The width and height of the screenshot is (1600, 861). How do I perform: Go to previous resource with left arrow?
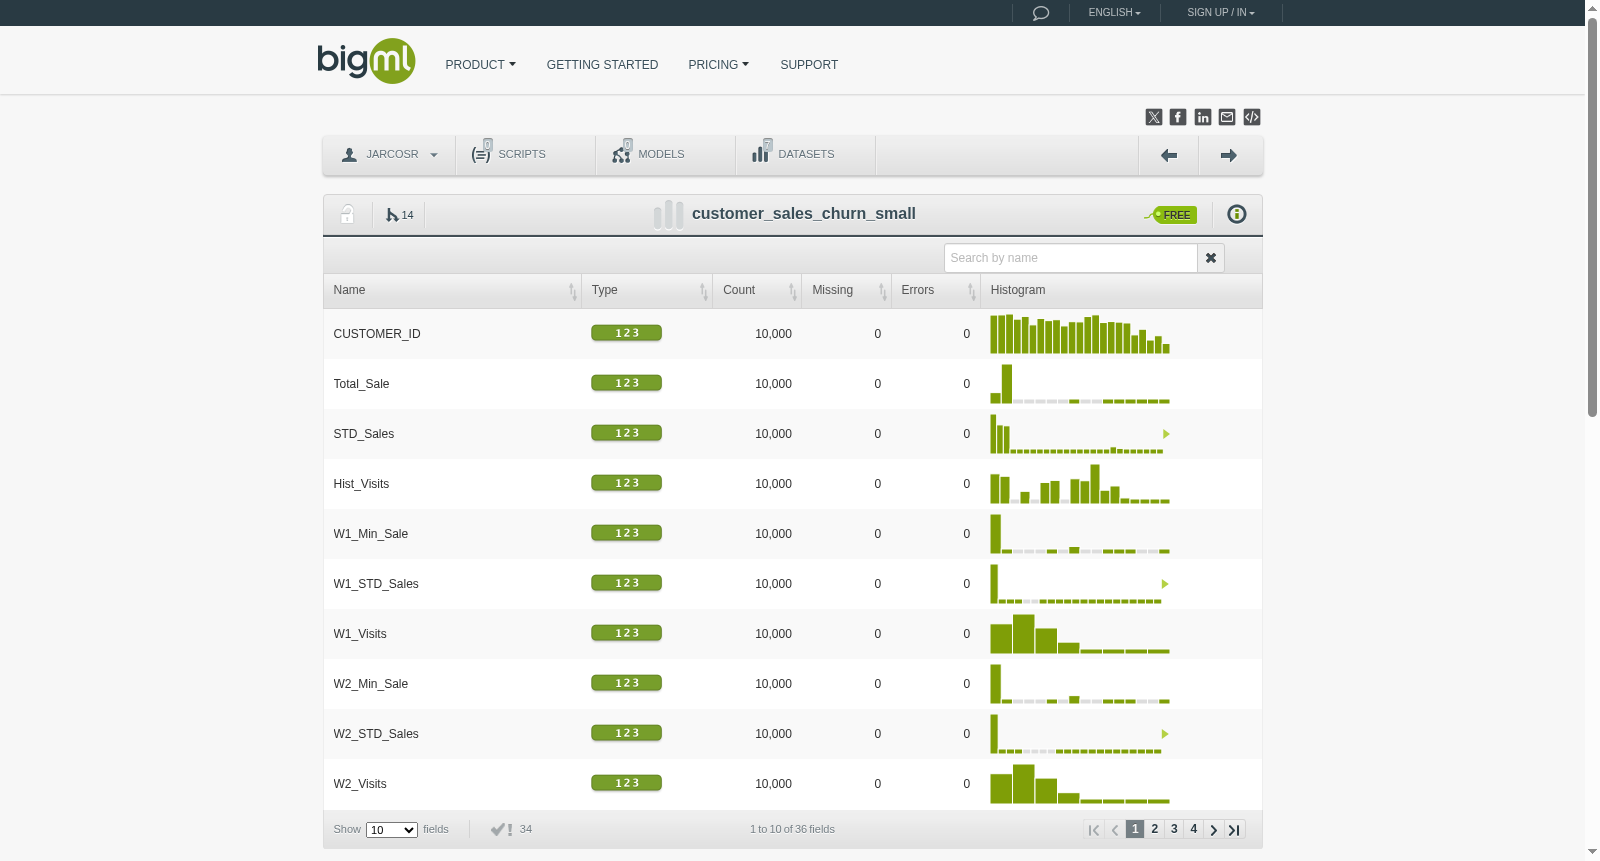click(x=1169, y=155)
